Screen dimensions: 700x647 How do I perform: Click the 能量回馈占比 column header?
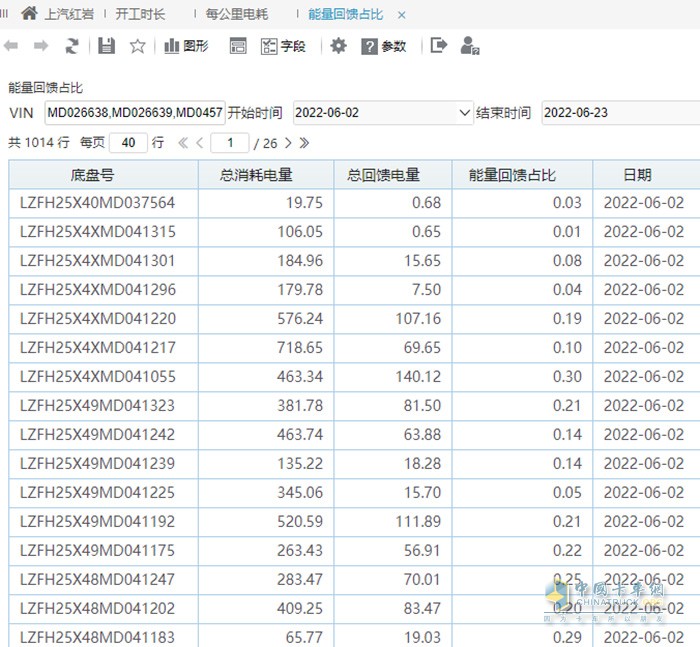512,175
